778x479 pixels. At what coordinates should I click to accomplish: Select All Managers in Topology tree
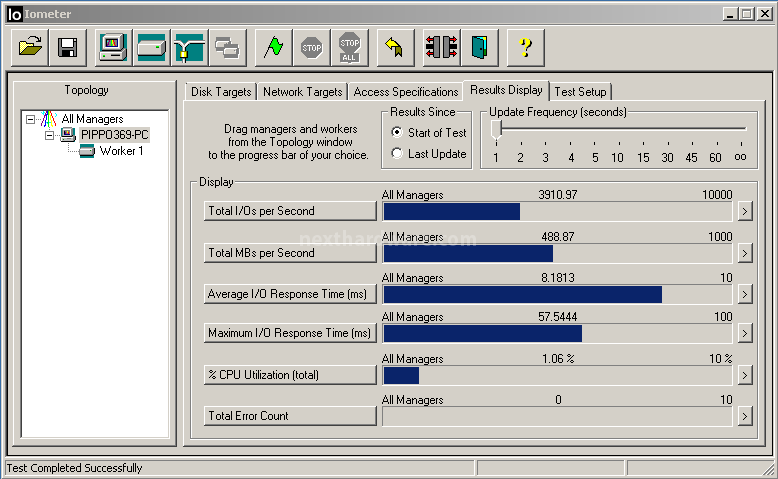(92, 119)
